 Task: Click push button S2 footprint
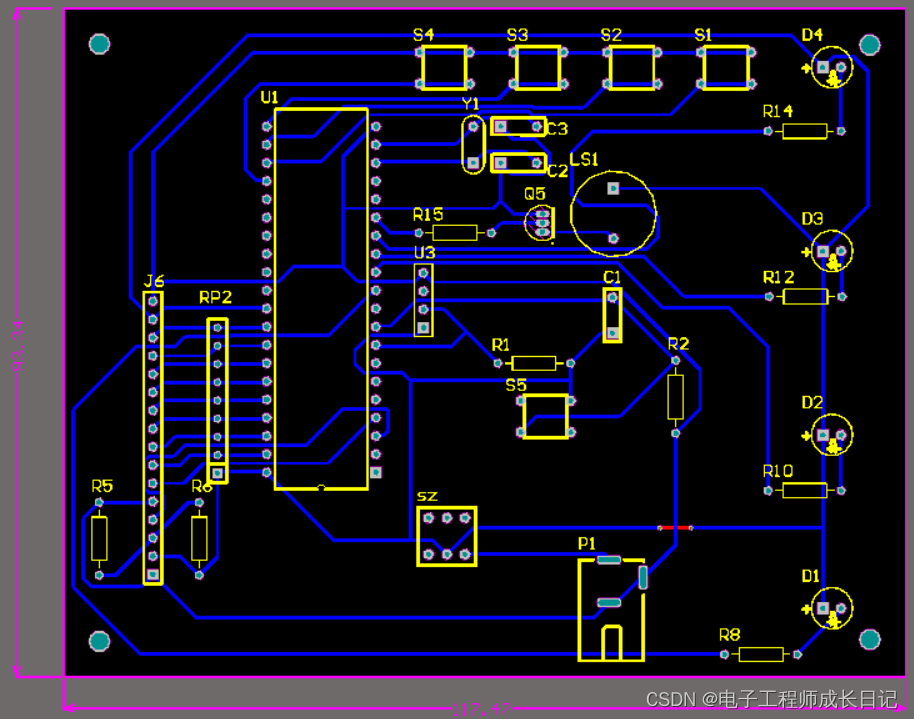pos(632,68)
